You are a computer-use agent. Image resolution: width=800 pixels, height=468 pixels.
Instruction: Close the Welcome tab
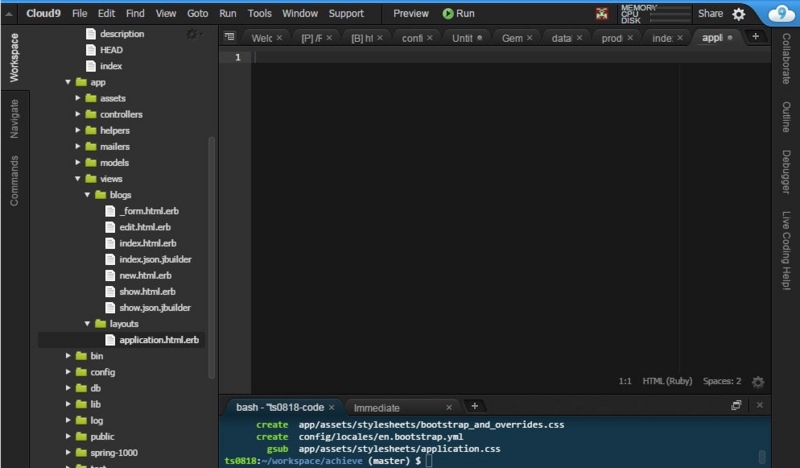tap(279, 38)
